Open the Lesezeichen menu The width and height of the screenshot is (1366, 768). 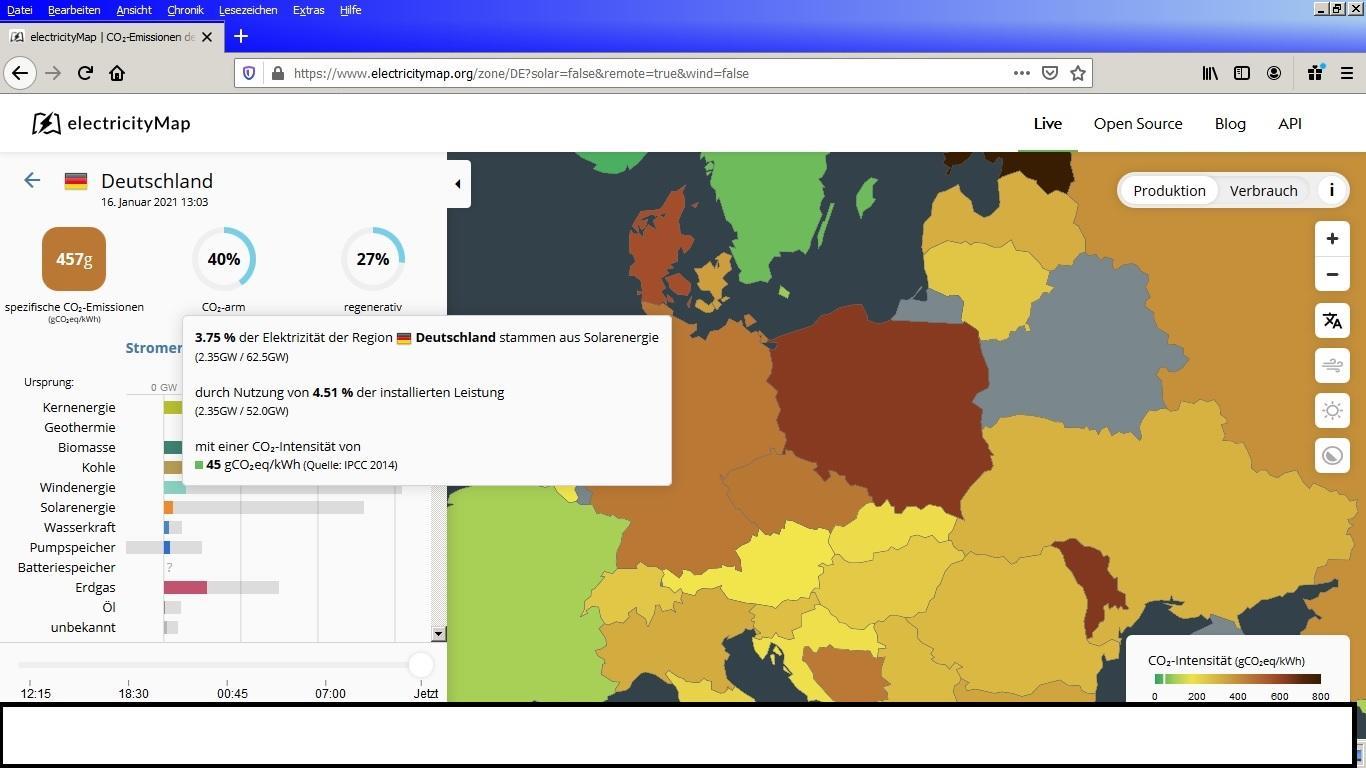tap(248, 10)
